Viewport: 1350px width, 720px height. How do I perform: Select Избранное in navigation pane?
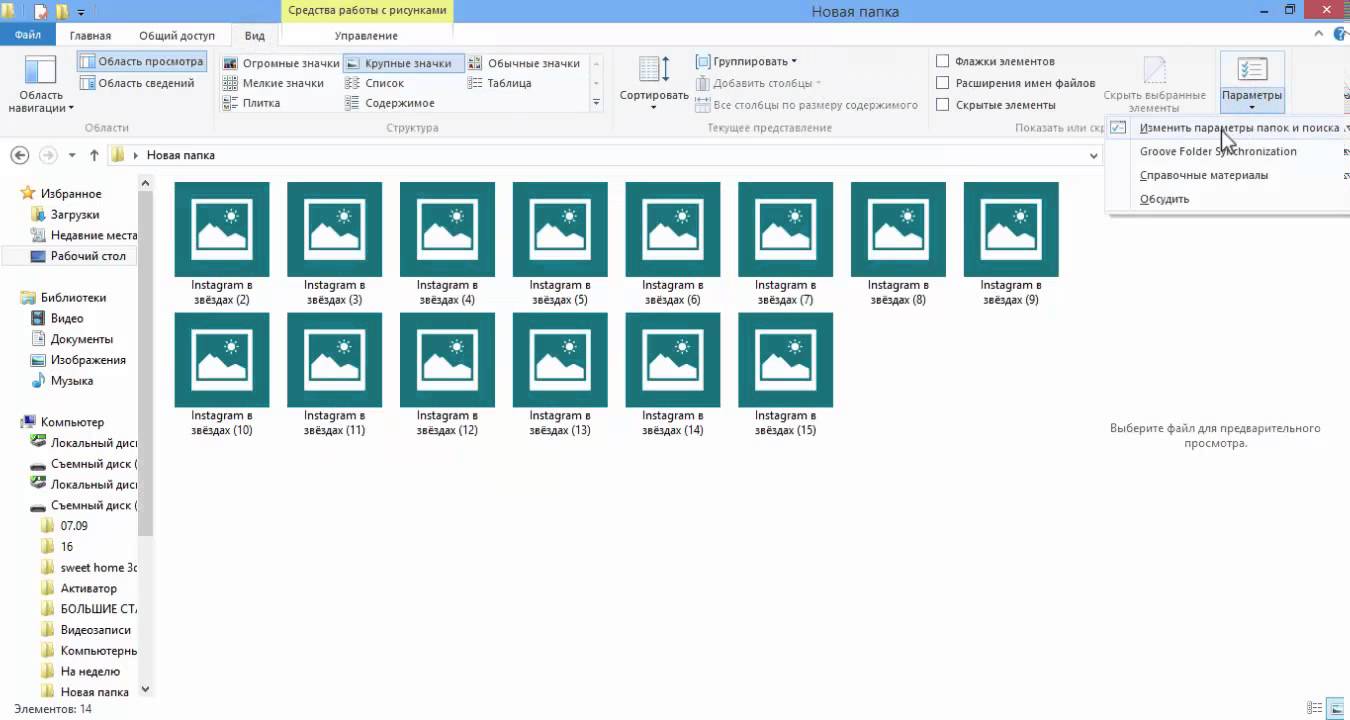coord(70,194)
